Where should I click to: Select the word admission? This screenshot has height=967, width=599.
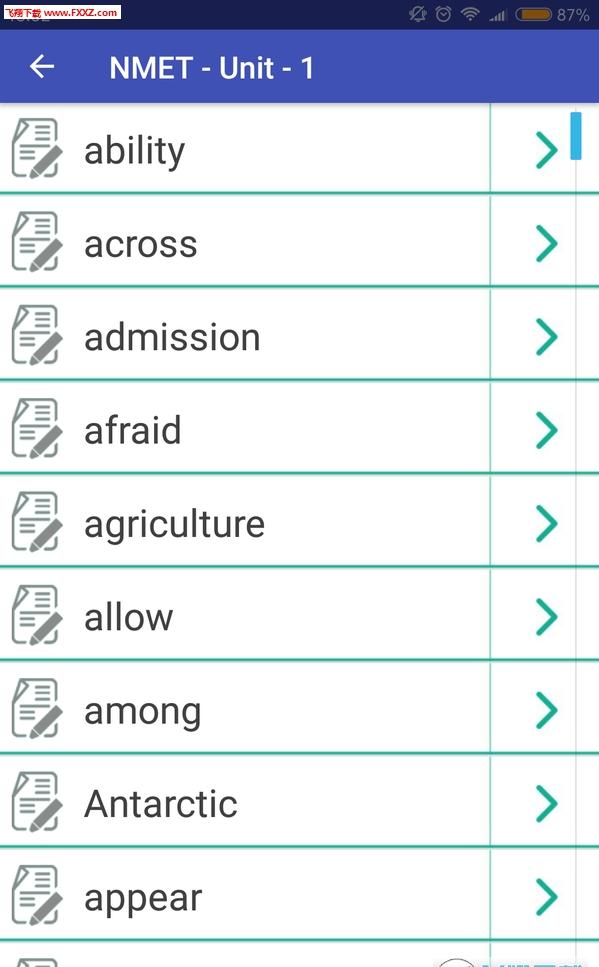[172, 337]
